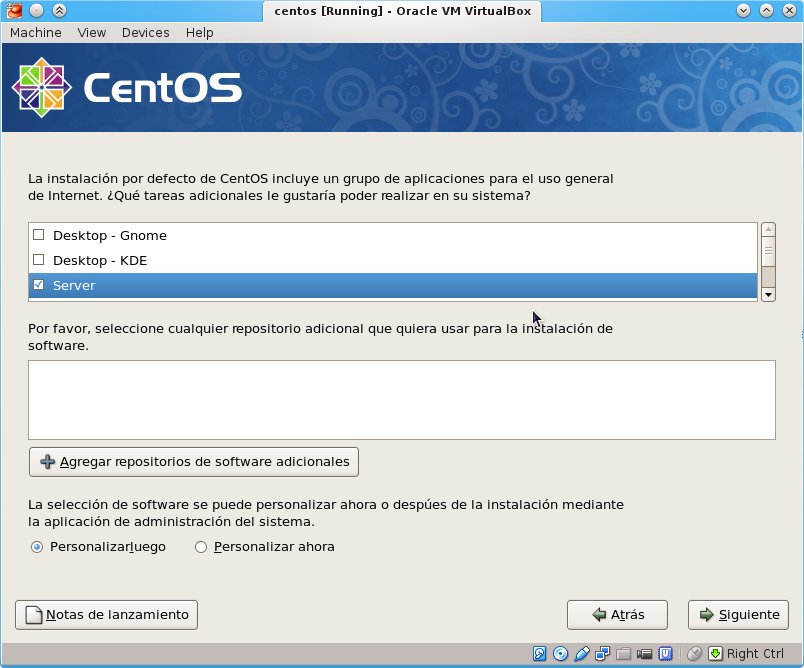Click the hard disk activity icon in status bar
The width and height of the screenshot is (804, 668).
[539, 654]
